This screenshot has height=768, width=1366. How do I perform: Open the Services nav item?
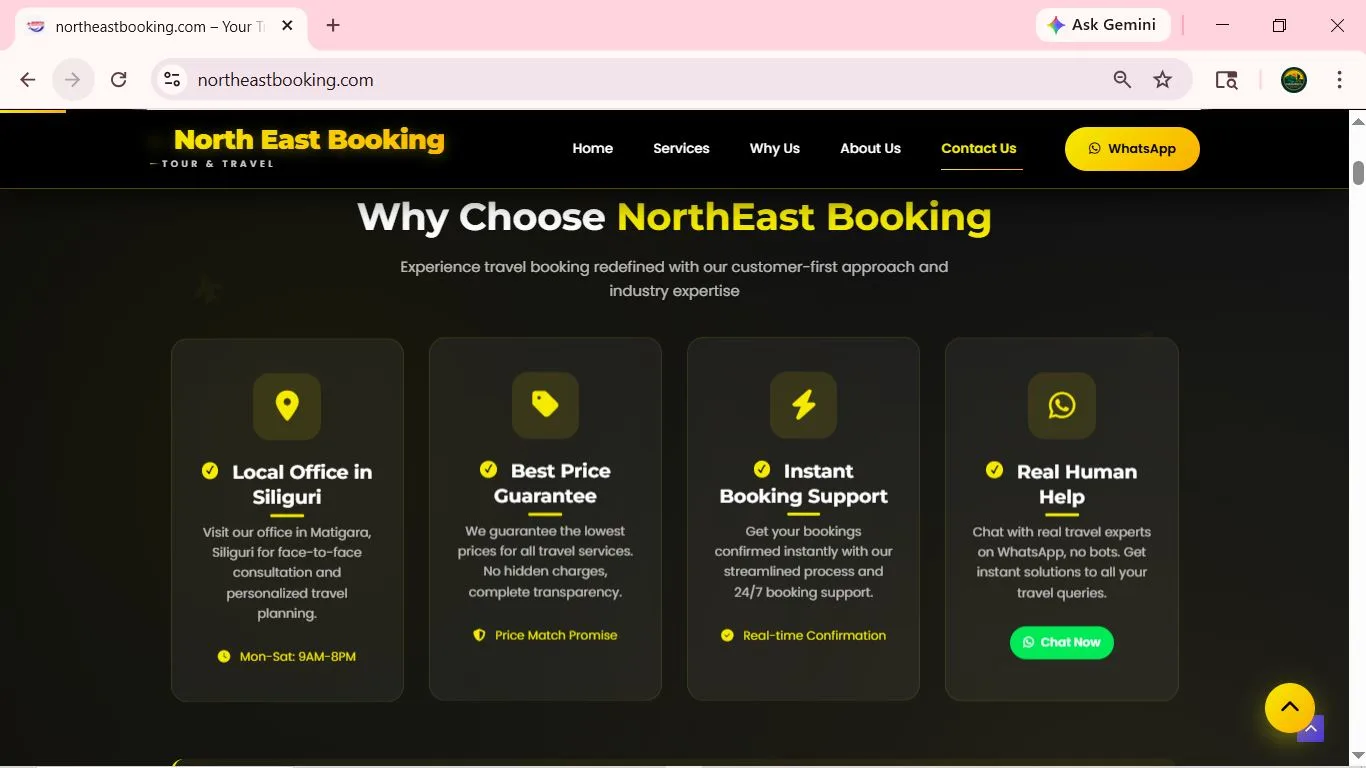681,148
